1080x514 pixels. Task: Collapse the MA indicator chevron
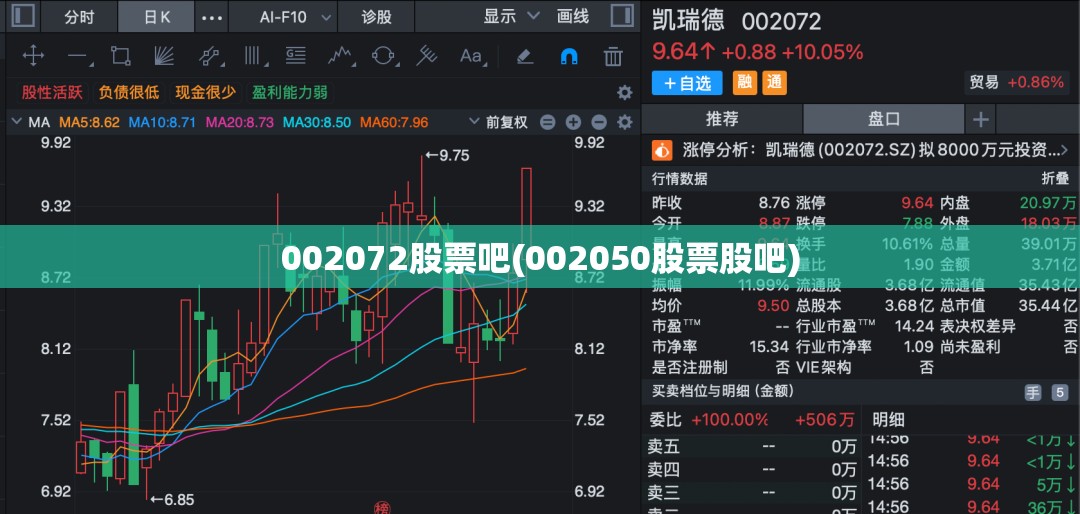coord(17,123)
